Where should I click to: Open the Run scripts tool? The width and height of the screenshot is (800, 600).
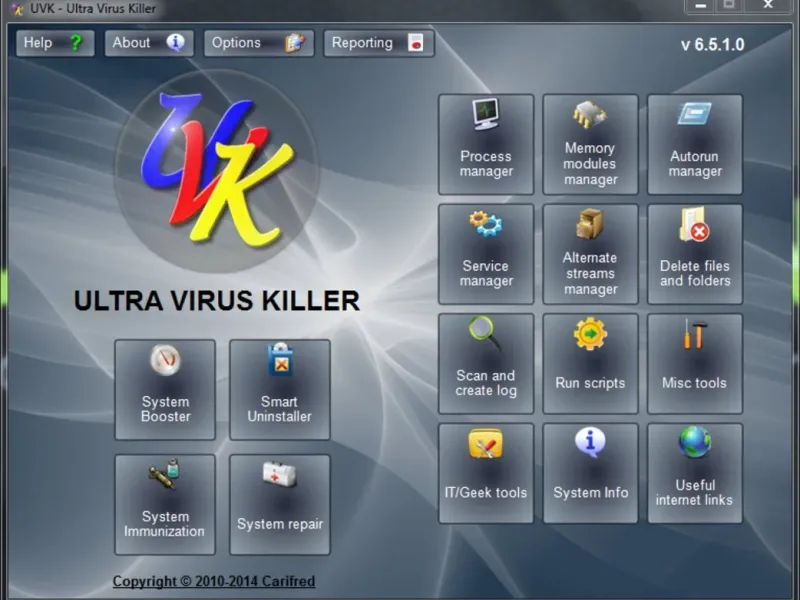pos(590,364)
